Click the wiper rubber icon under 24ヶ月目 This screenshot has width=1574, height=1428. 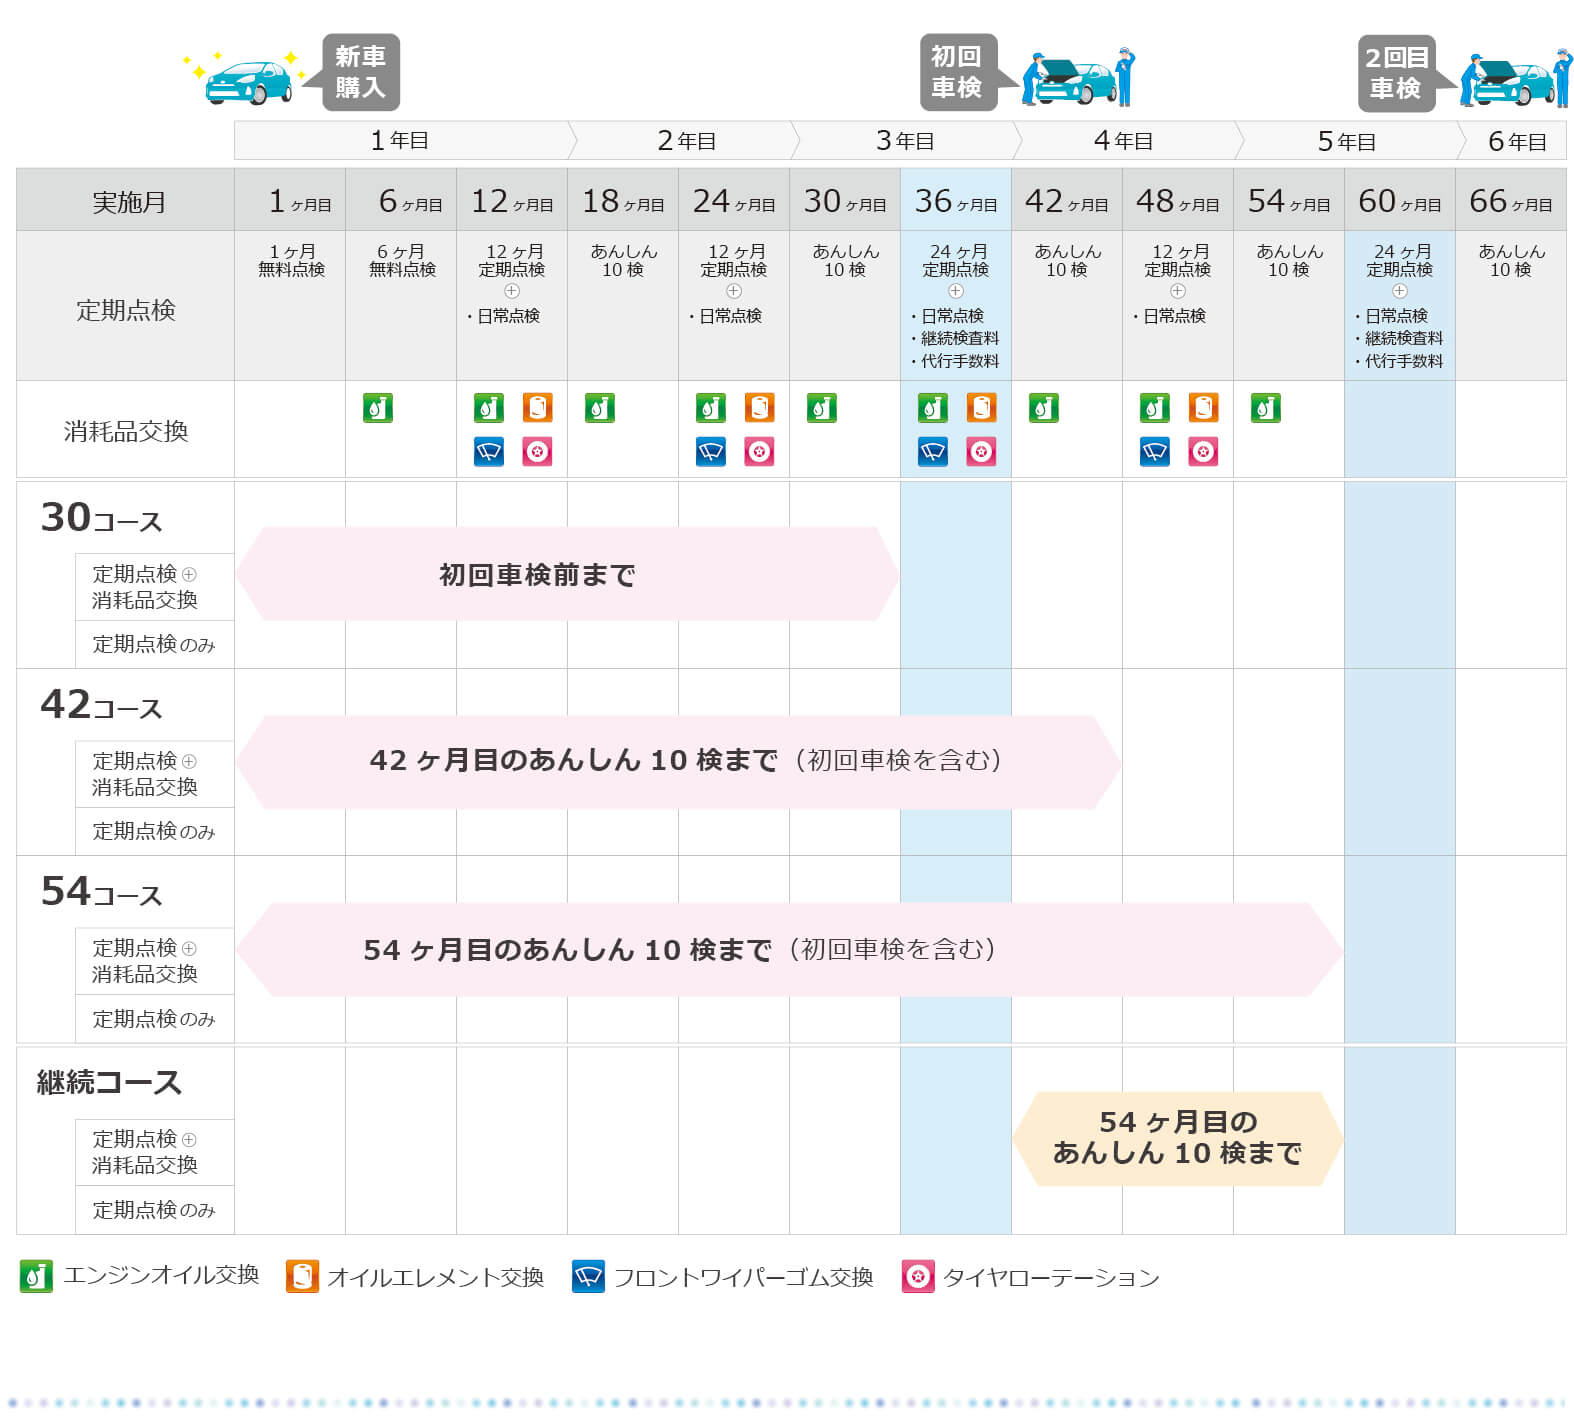pos(710,452)
